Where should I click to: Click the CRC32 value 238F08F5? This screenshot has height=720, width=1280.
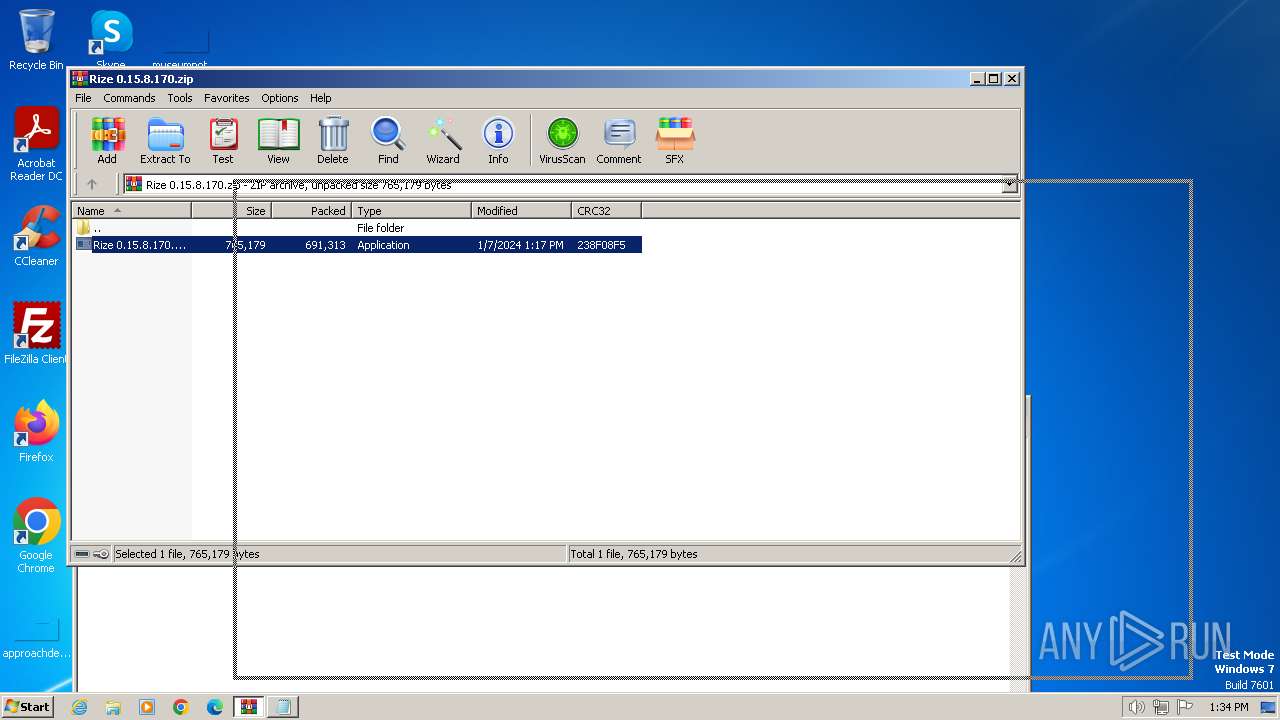pos(601,245)
